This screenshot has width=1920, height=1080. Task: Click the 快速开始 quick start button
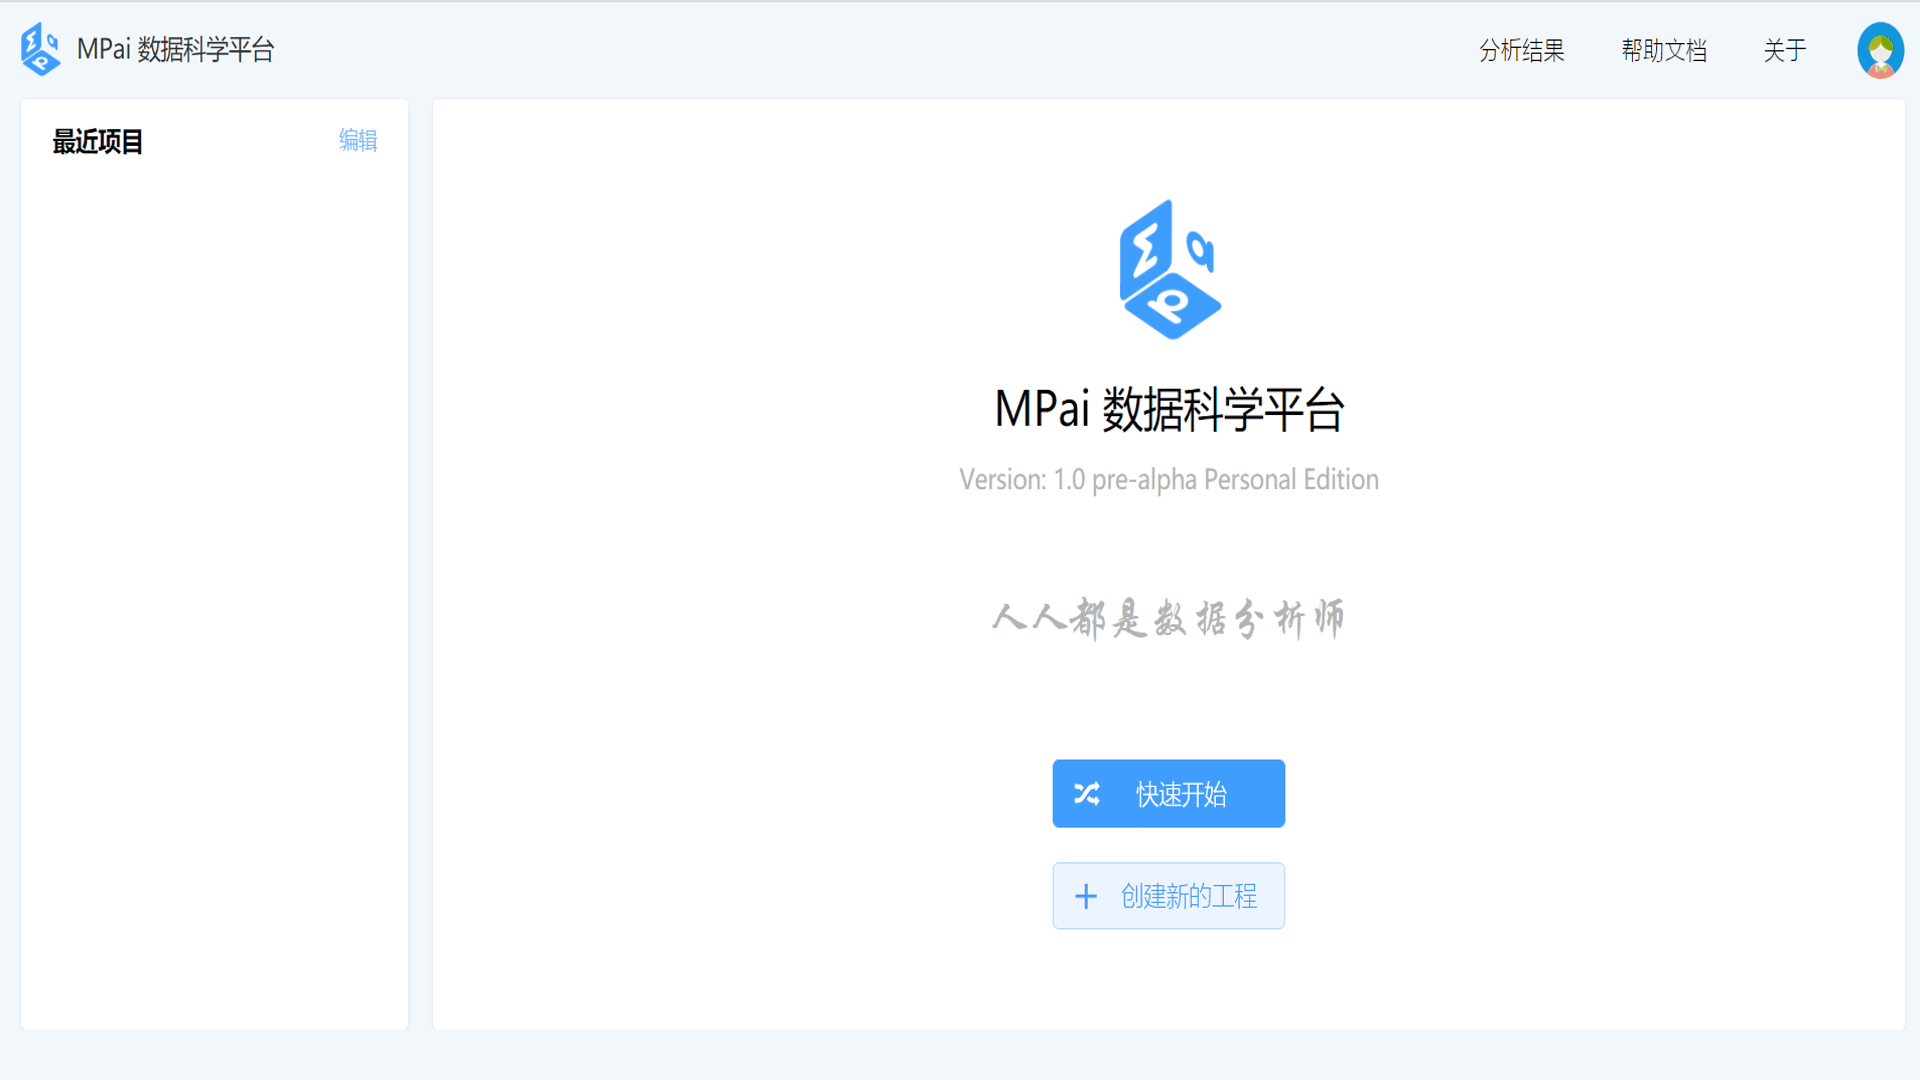1168,793
